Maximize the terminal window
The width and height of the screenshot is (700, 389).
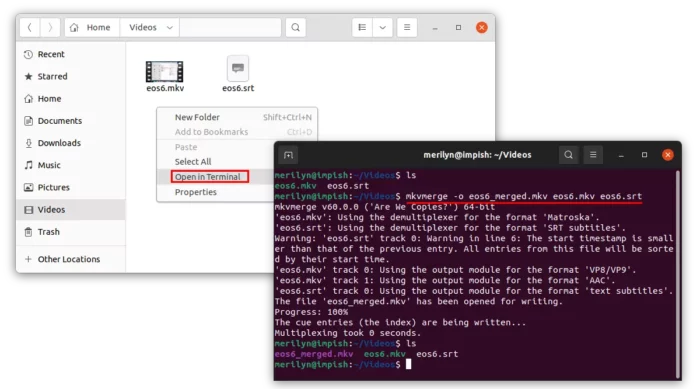(644, 155)
